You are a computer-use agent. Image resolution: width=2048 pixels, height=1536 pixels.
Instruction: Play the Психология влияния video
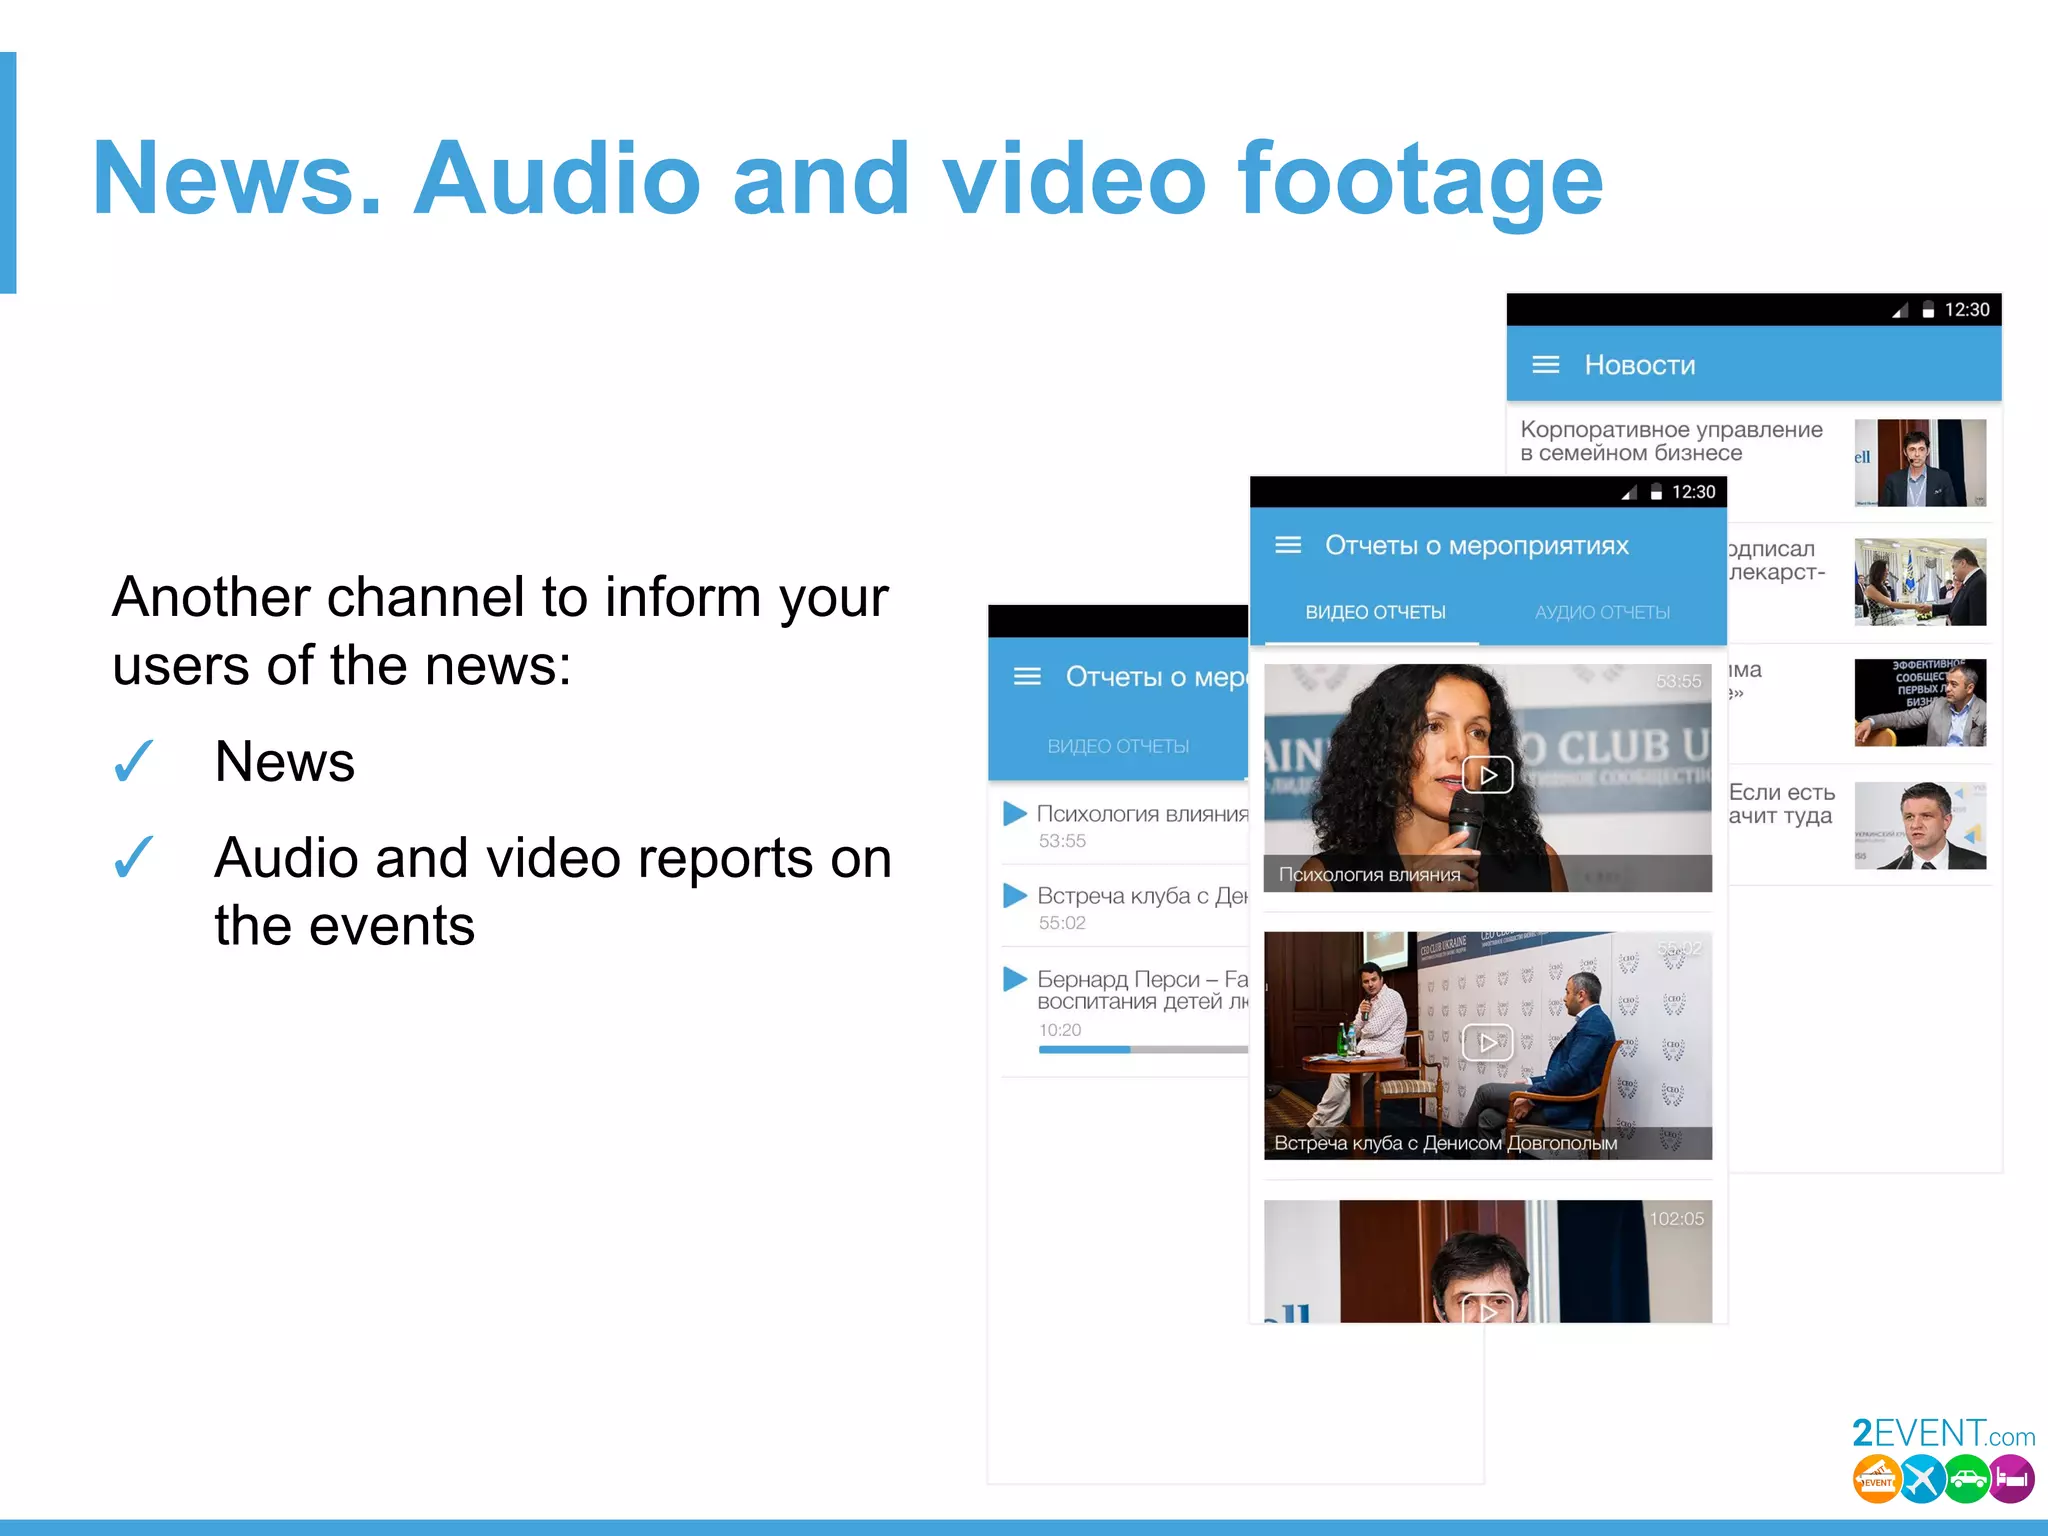1488,775
